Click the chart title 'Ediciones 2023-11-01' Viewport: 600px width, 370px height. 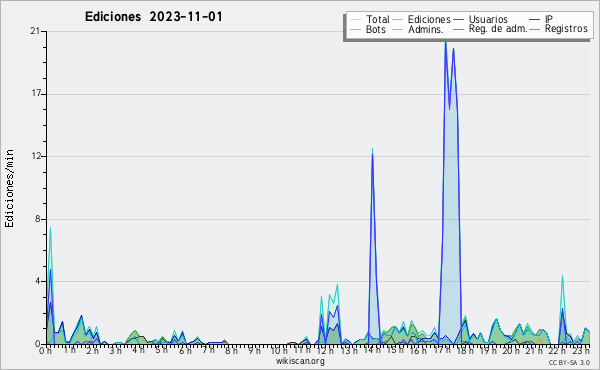(153, 17)
